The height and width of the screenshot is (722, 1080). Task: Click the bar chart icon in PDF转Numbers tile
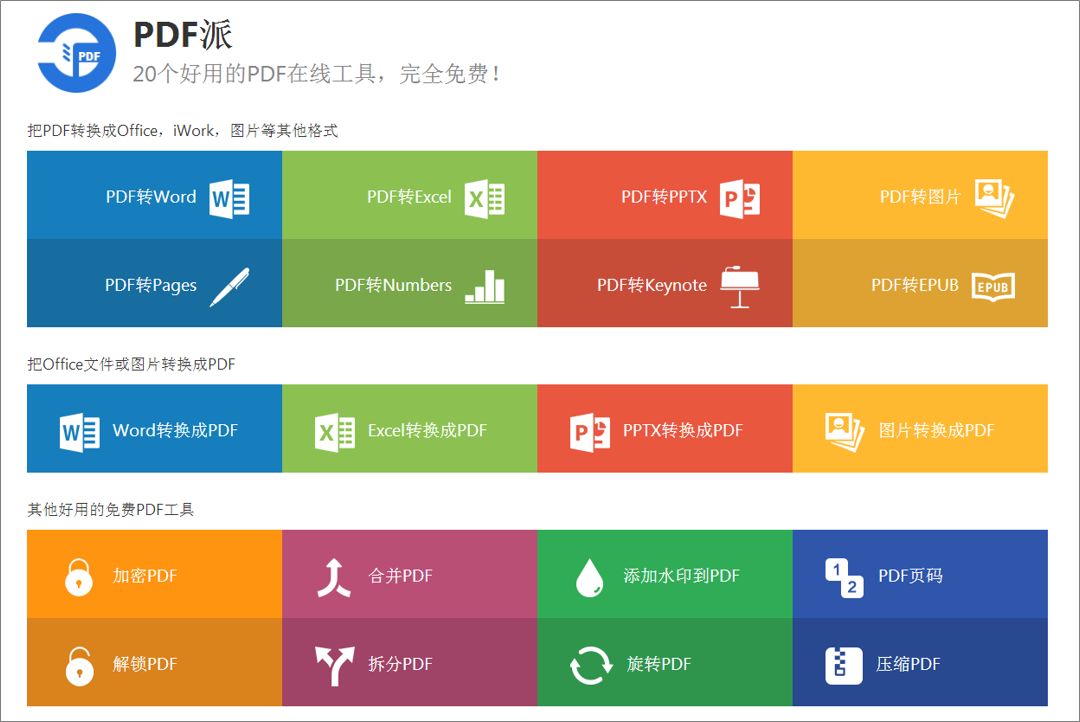click(485, 286)
